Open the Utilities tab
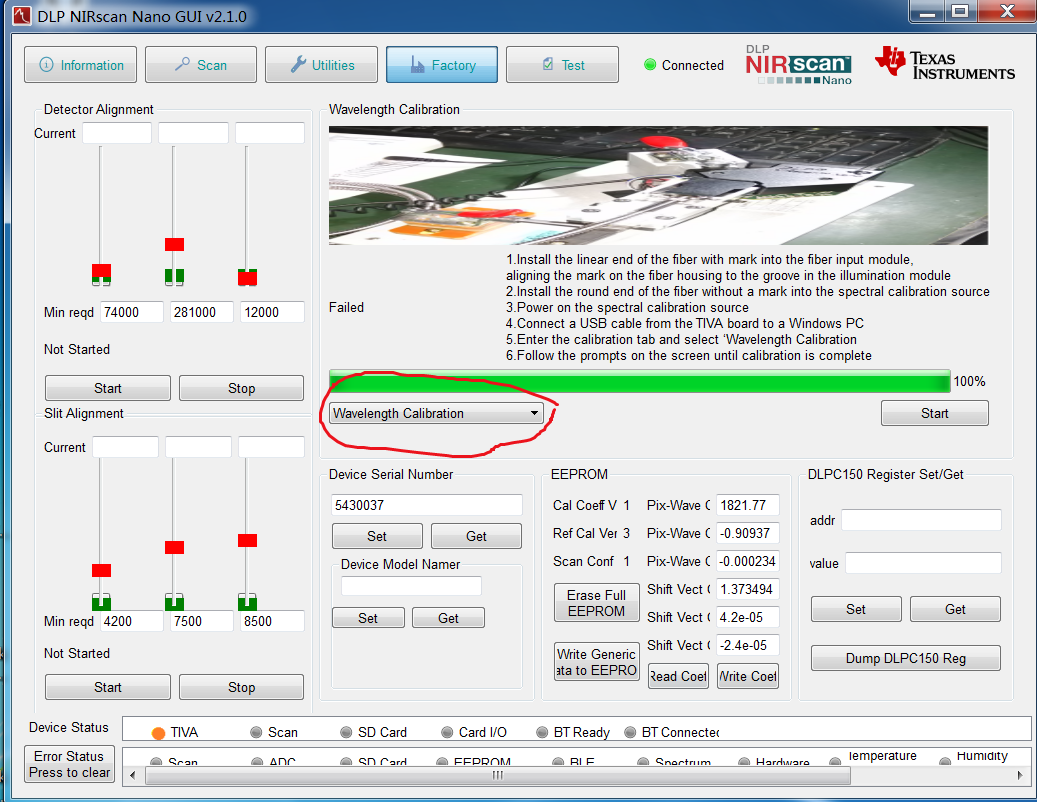Viewport: 1037px width, 802px height. (x=321, y=65)
